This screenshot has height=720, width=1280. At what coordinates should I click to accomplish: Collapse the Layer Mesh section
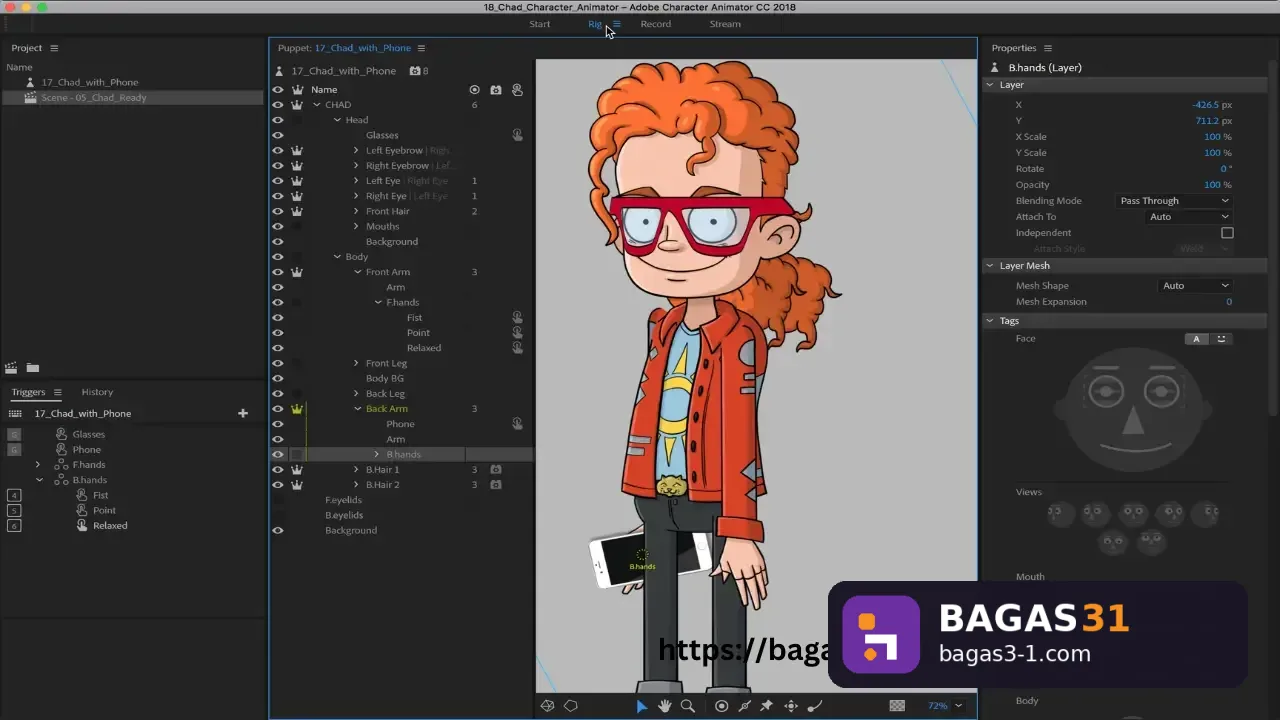(x=990, y=266)
